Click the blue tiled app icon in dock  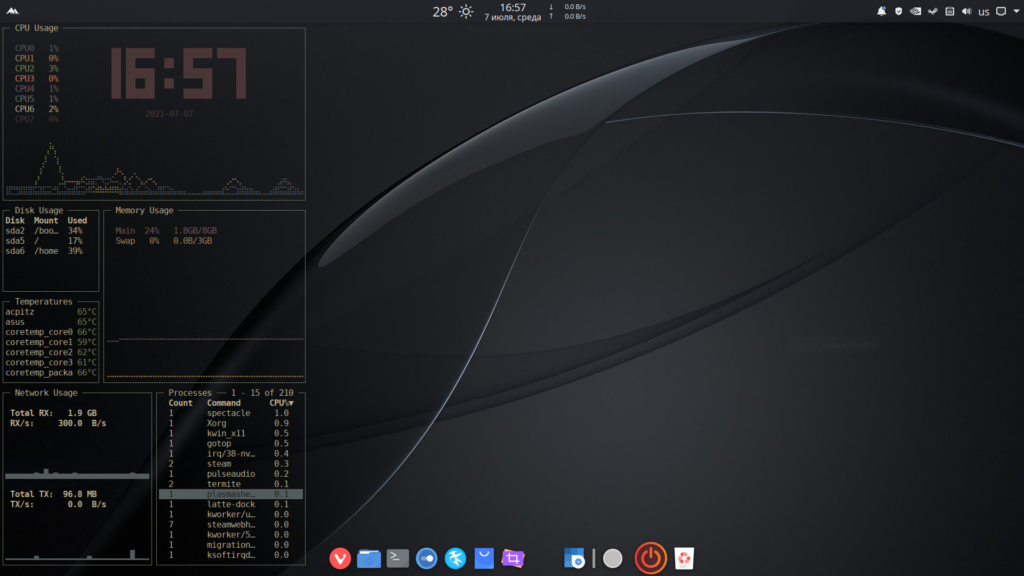click(574, 558)
